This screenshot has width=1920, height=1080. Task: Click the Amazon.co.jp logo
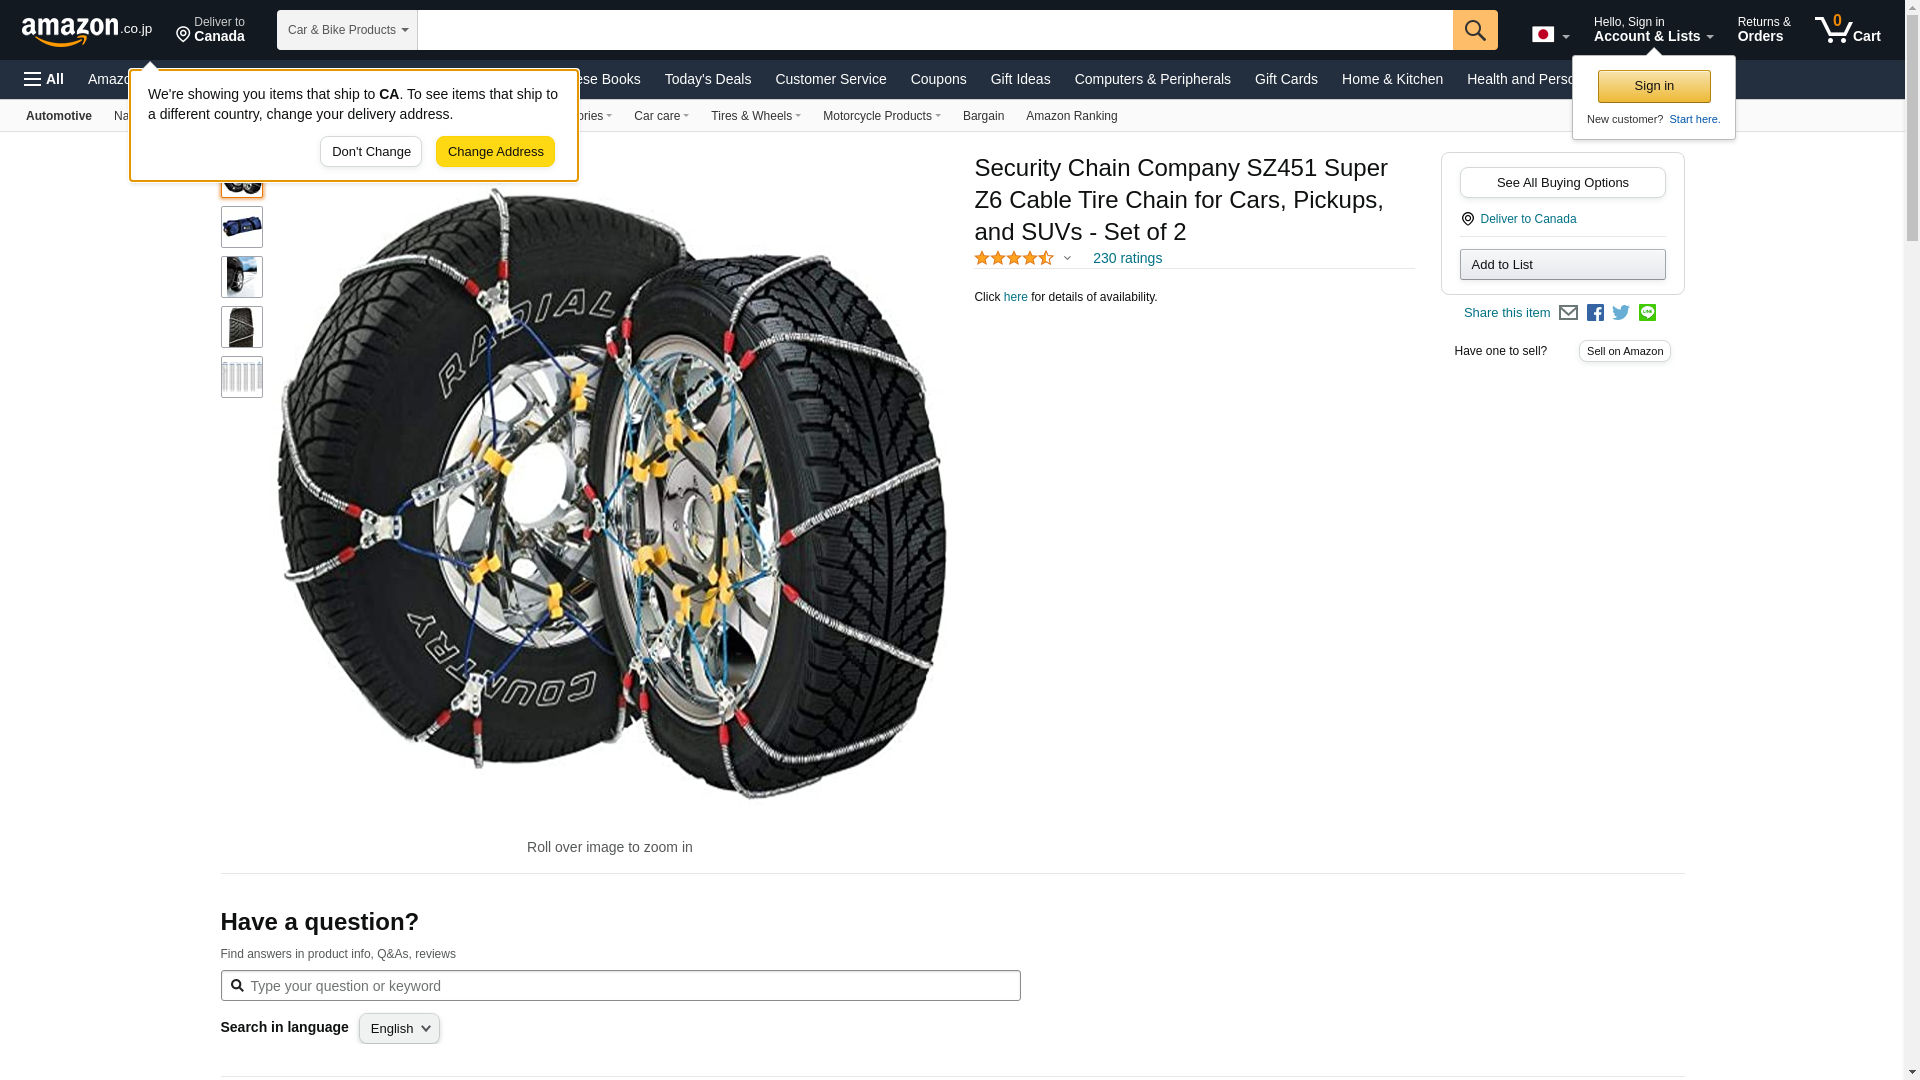click(x=86, y=30)
